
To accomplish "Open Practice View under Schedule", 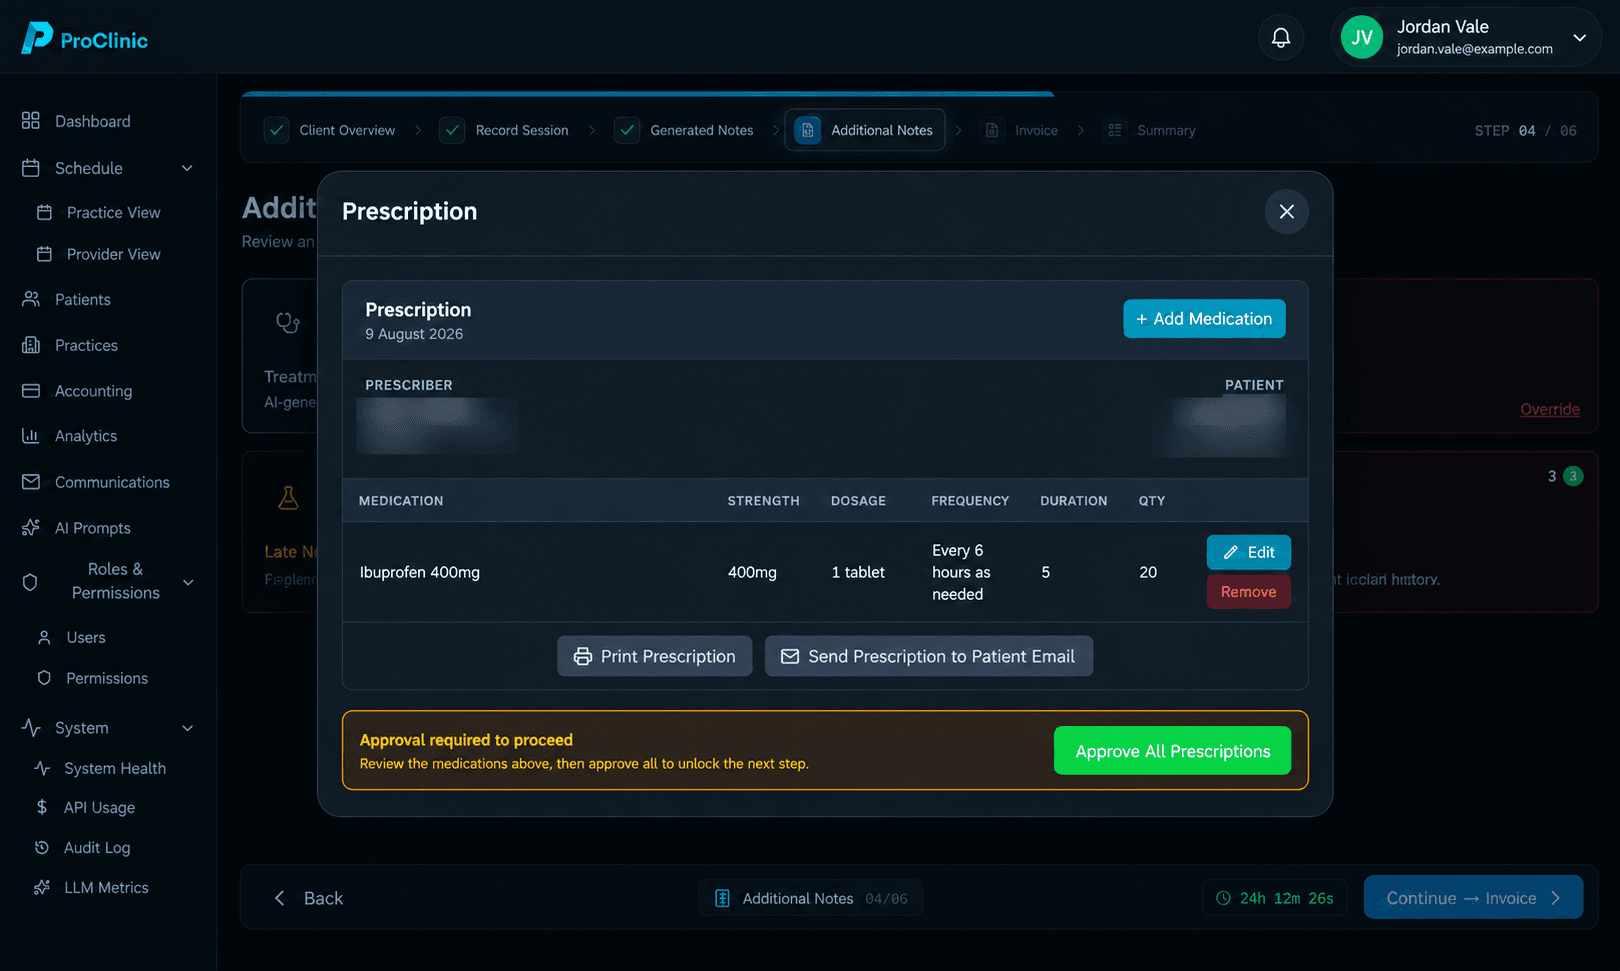I will (113, 212).
